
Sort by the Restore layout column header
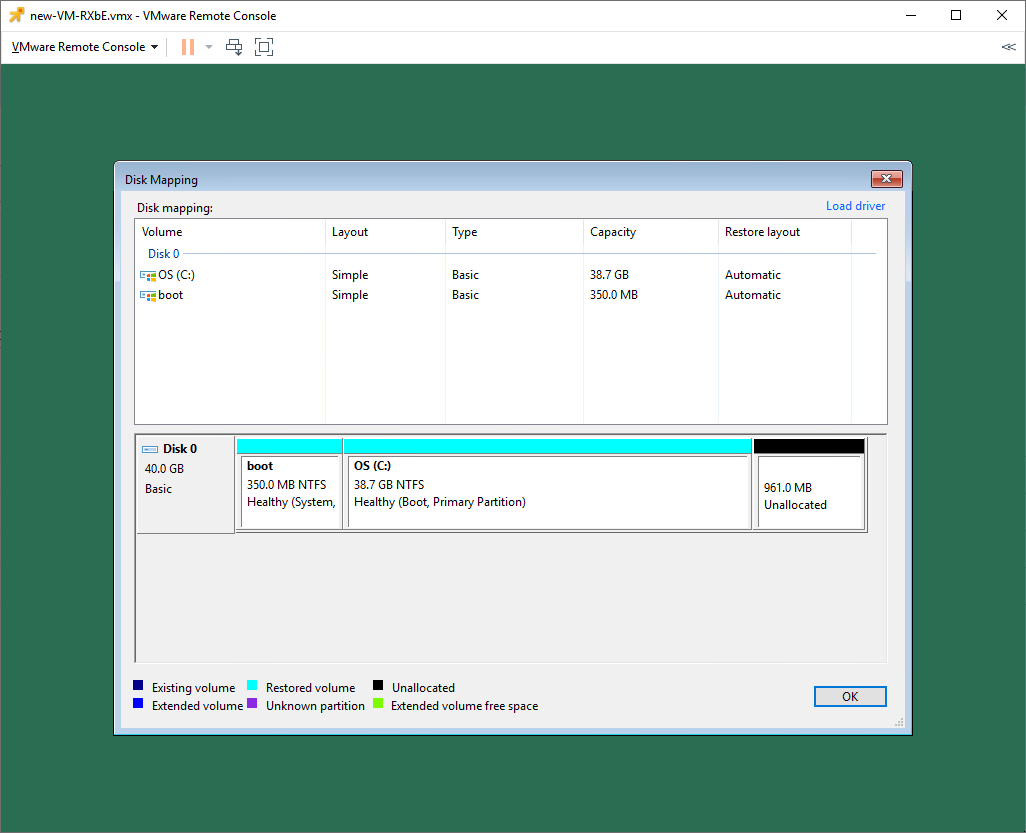click(x=785, y=232)
